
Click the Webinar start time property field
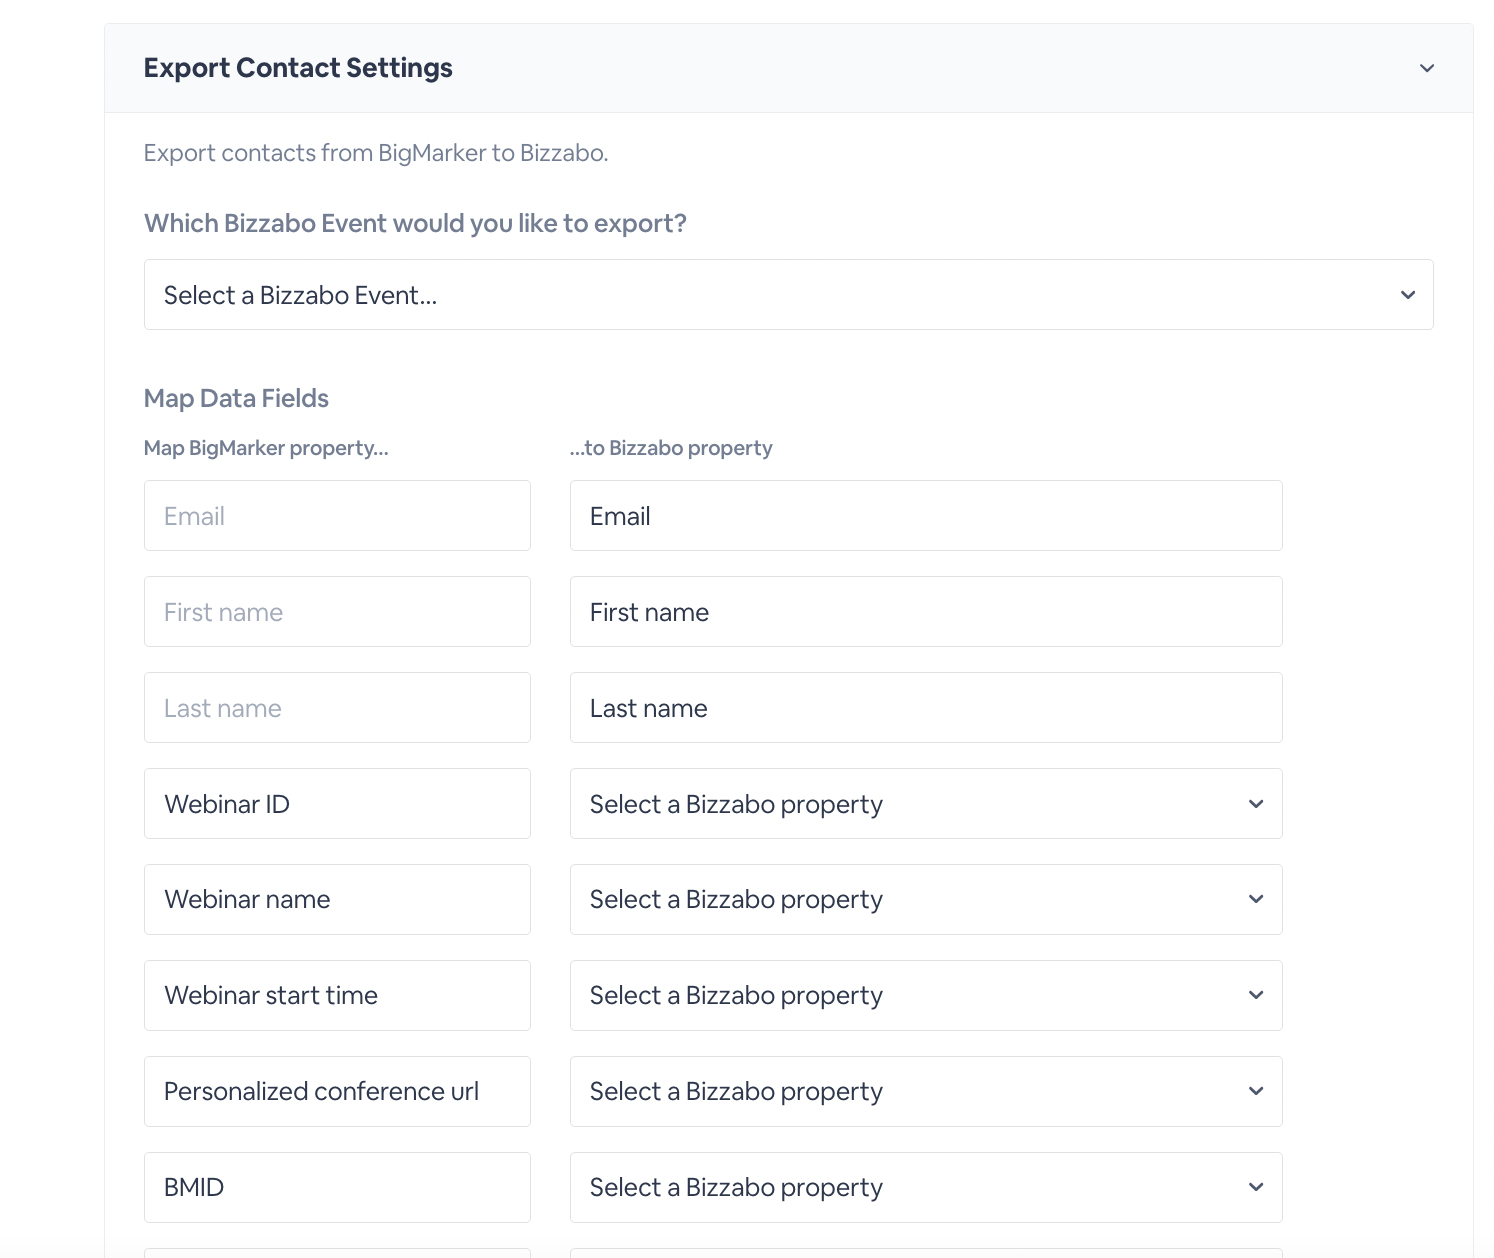337,996
